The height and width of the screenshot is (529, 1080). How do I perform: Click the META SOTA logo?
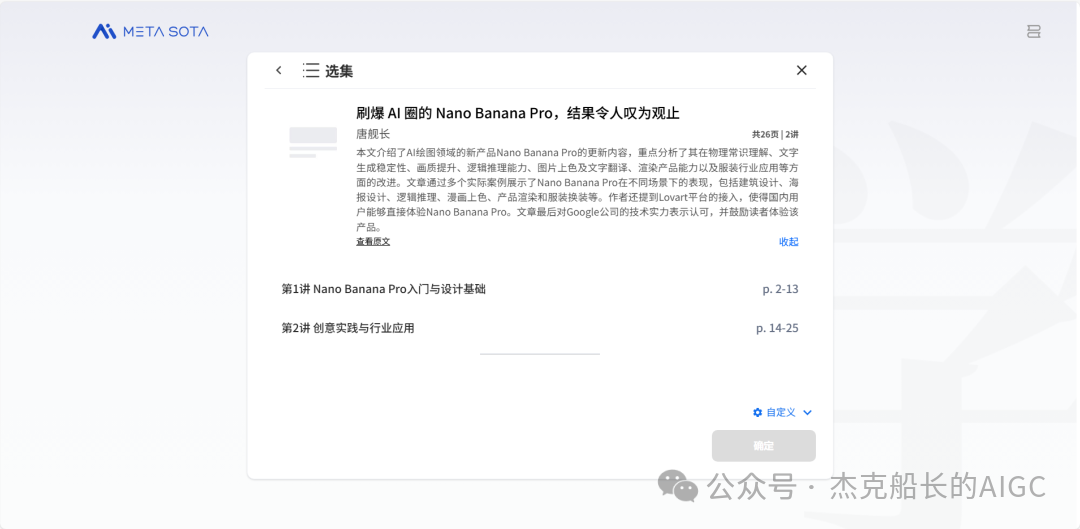click(x=150, y=32)
